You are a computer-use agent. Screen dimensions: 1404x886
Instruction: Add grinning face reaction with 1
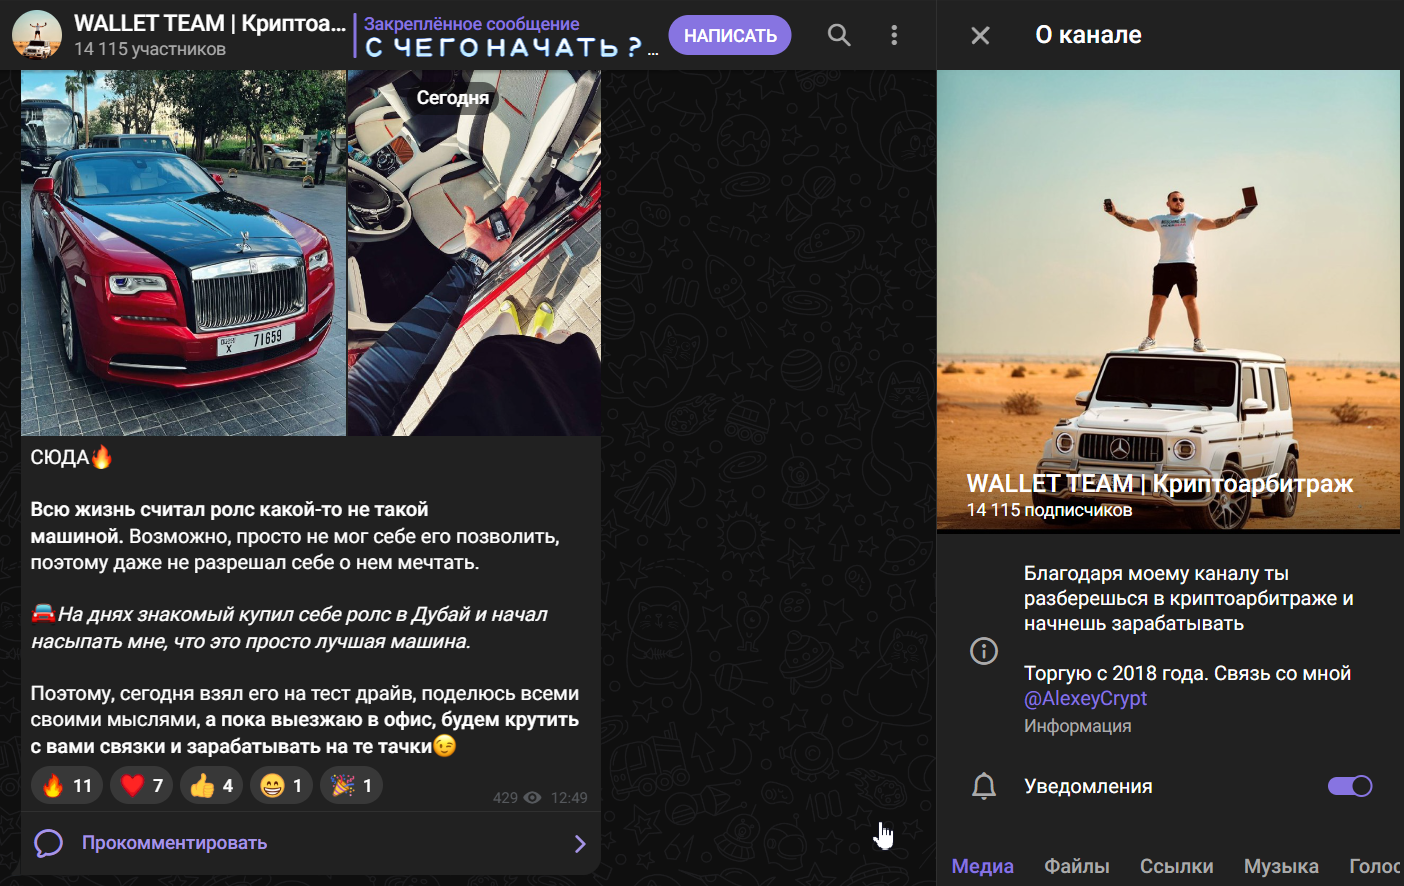(x=282, y=786)
